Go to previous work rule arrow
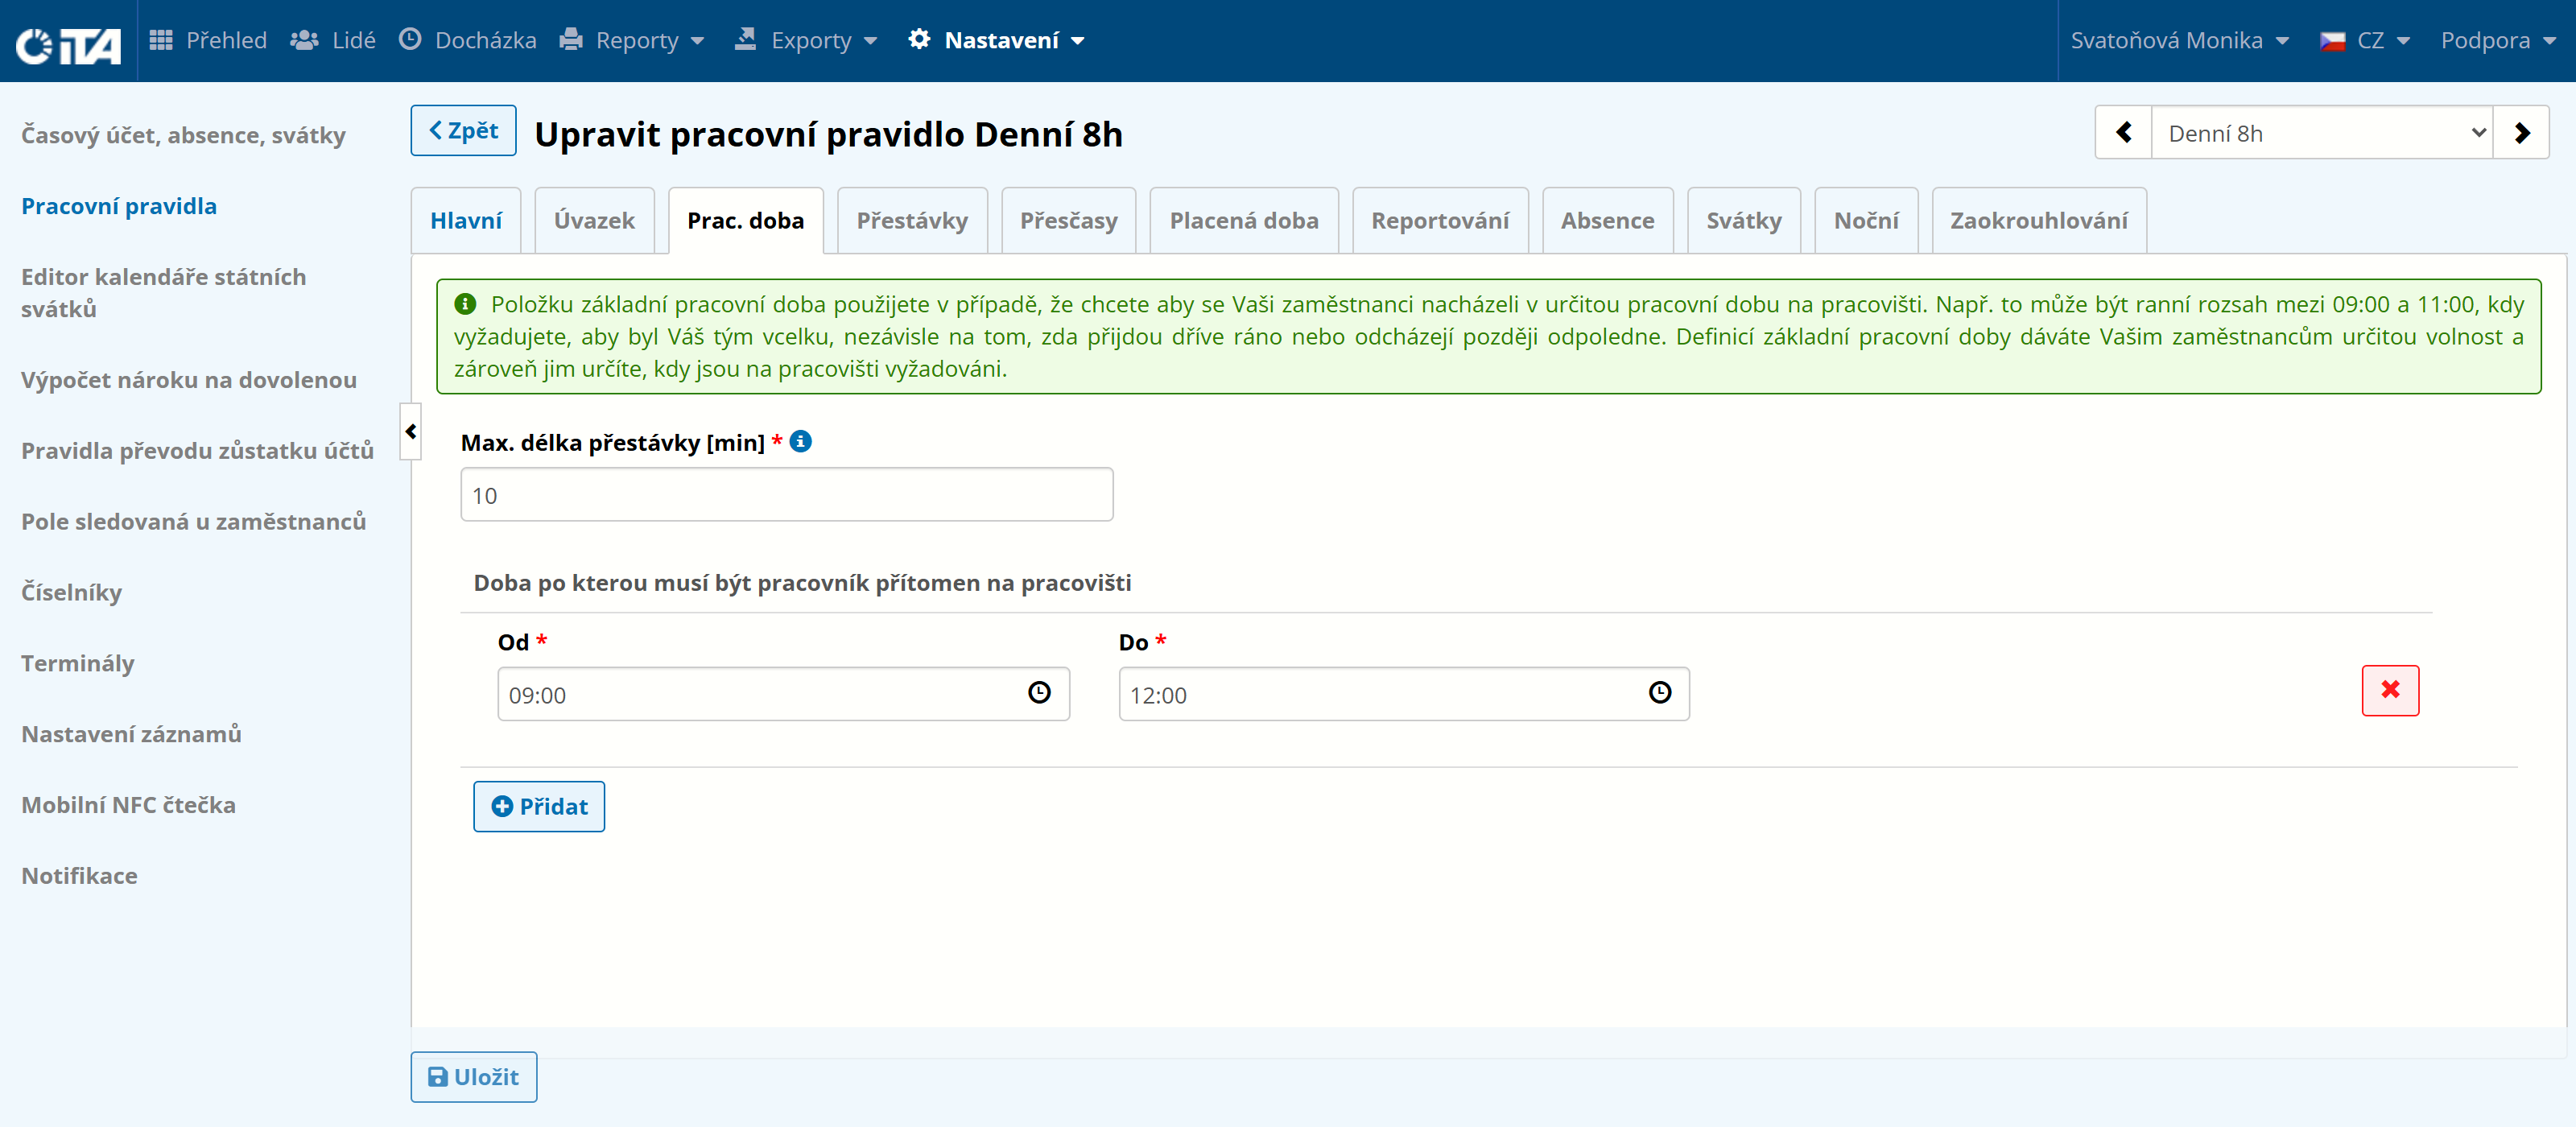 coord(2123,133)
